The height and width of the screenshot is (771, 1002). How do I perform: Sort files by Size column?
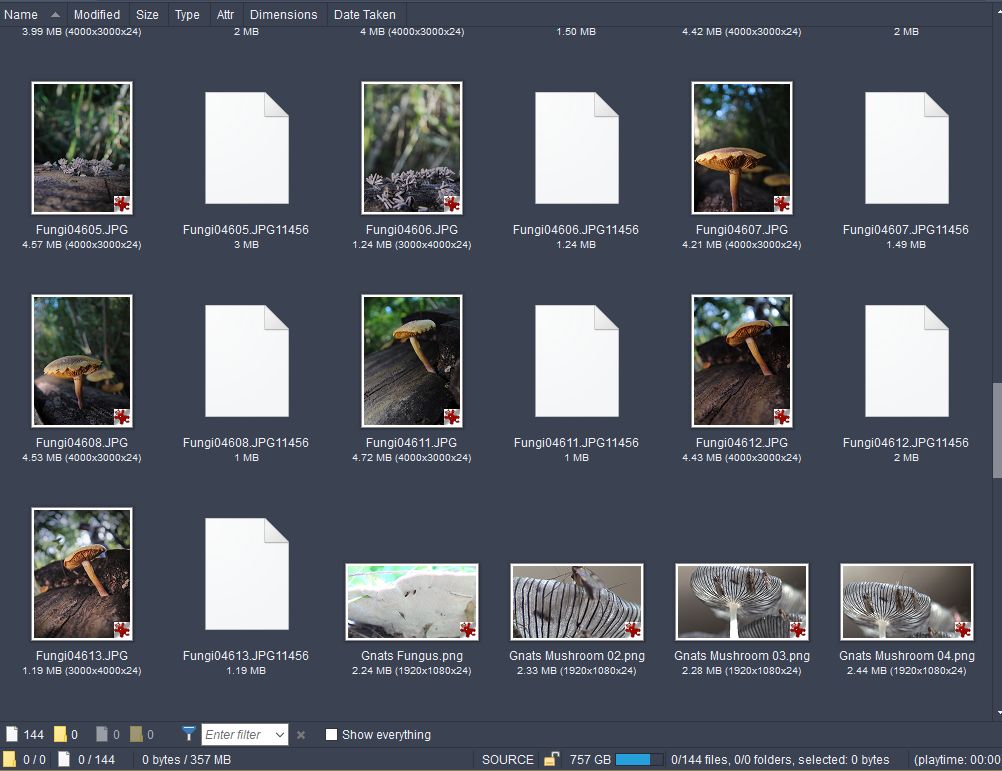[147, 14]
